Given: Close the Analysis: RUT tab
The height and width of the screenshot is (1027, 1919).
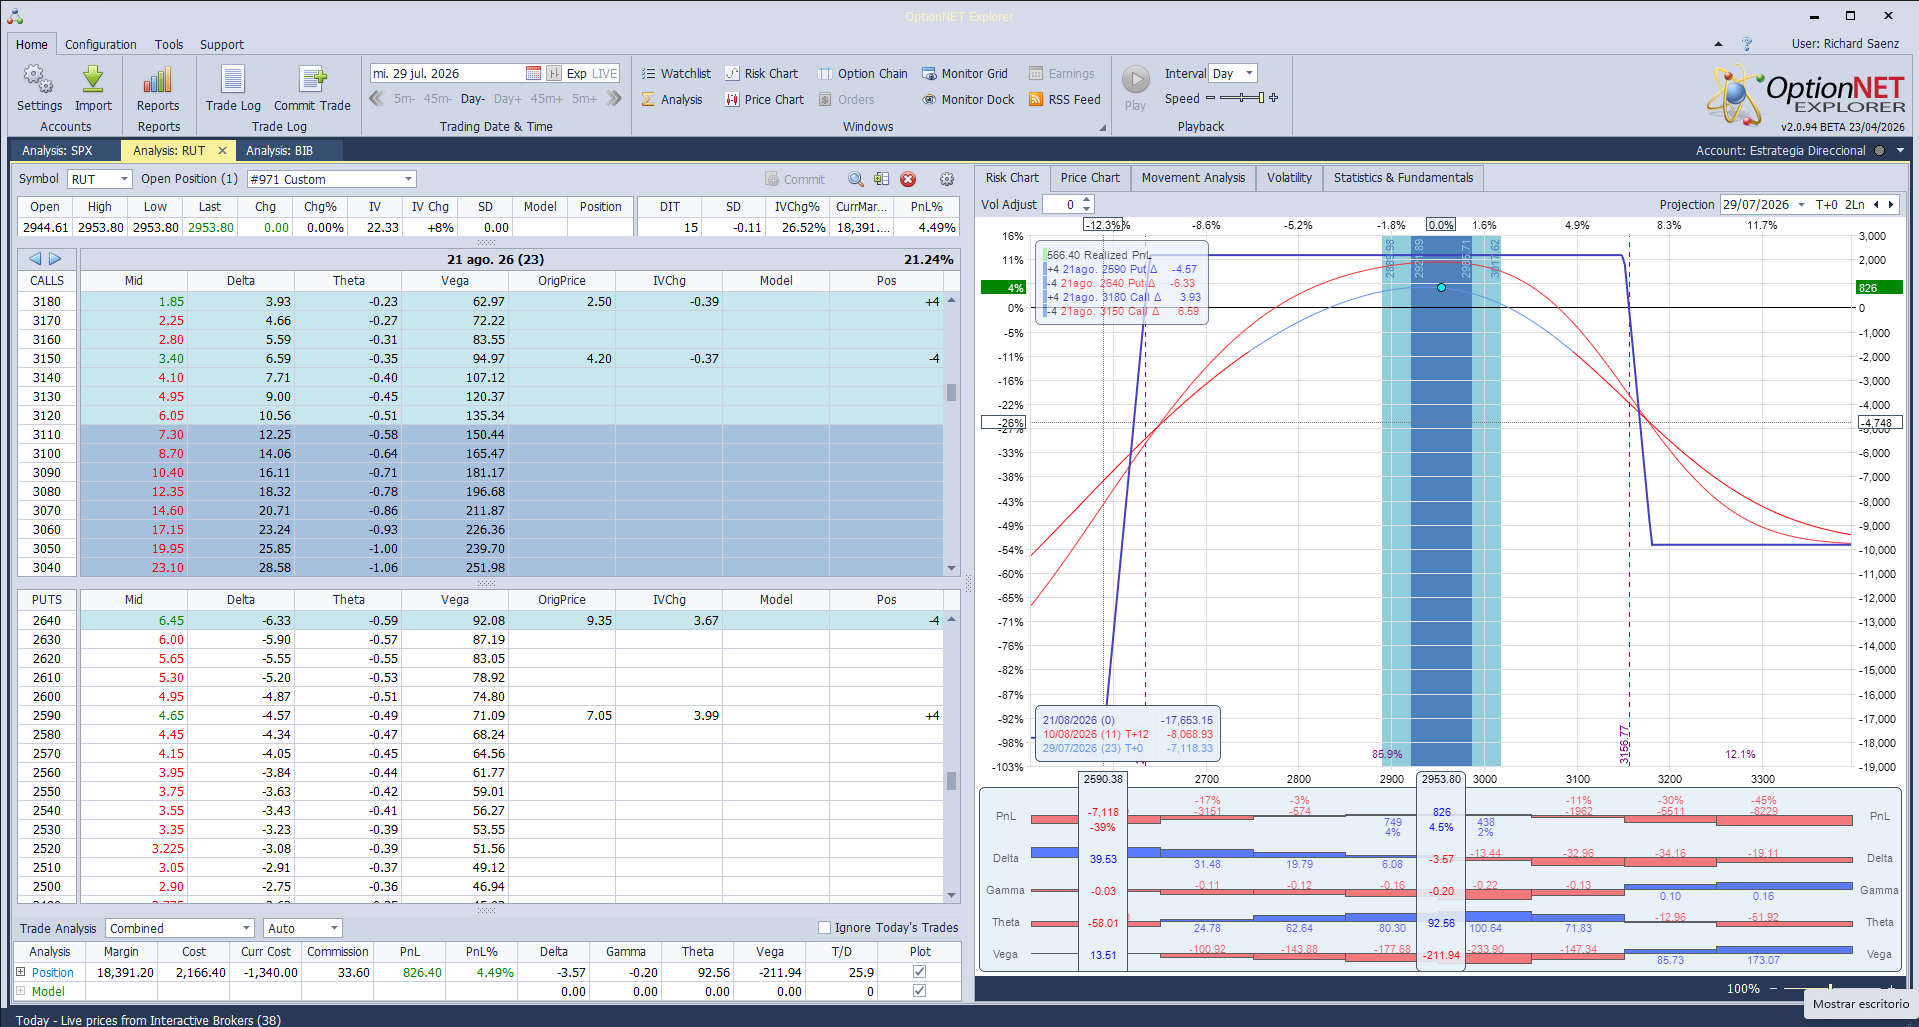Looking at the screenshot, I should (x=222, y=150).
